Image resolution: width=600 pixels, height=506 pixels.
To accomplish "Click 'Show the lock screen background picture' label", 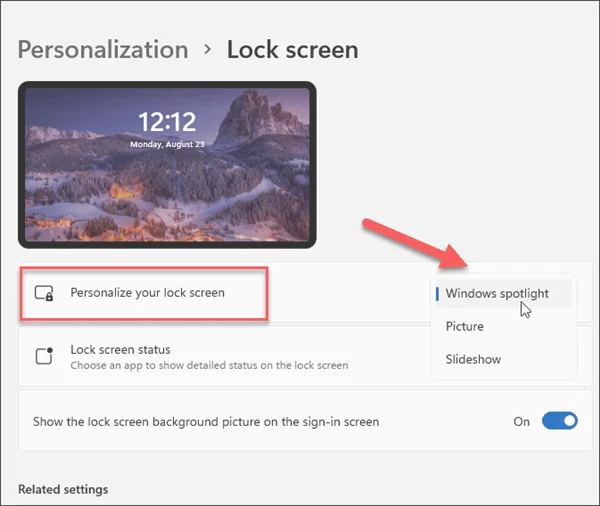I will (x=206, y=422).
